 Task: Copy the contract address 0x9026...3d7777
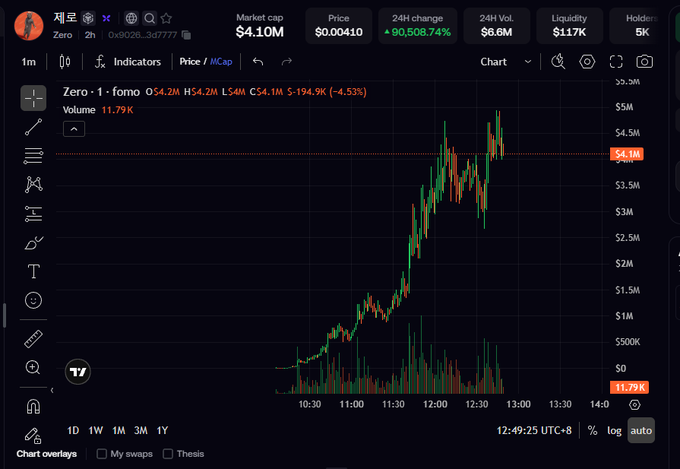pos(186,35)
